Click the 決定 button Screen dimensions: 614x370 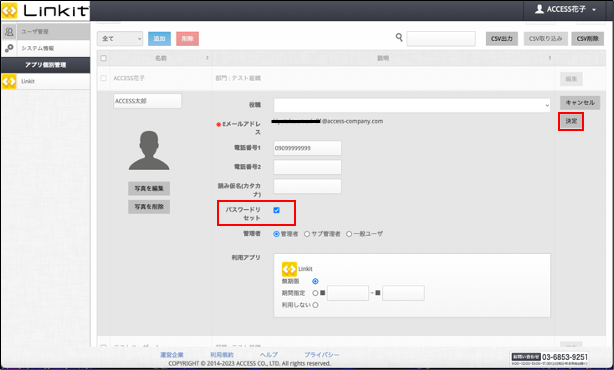(571, 121)
